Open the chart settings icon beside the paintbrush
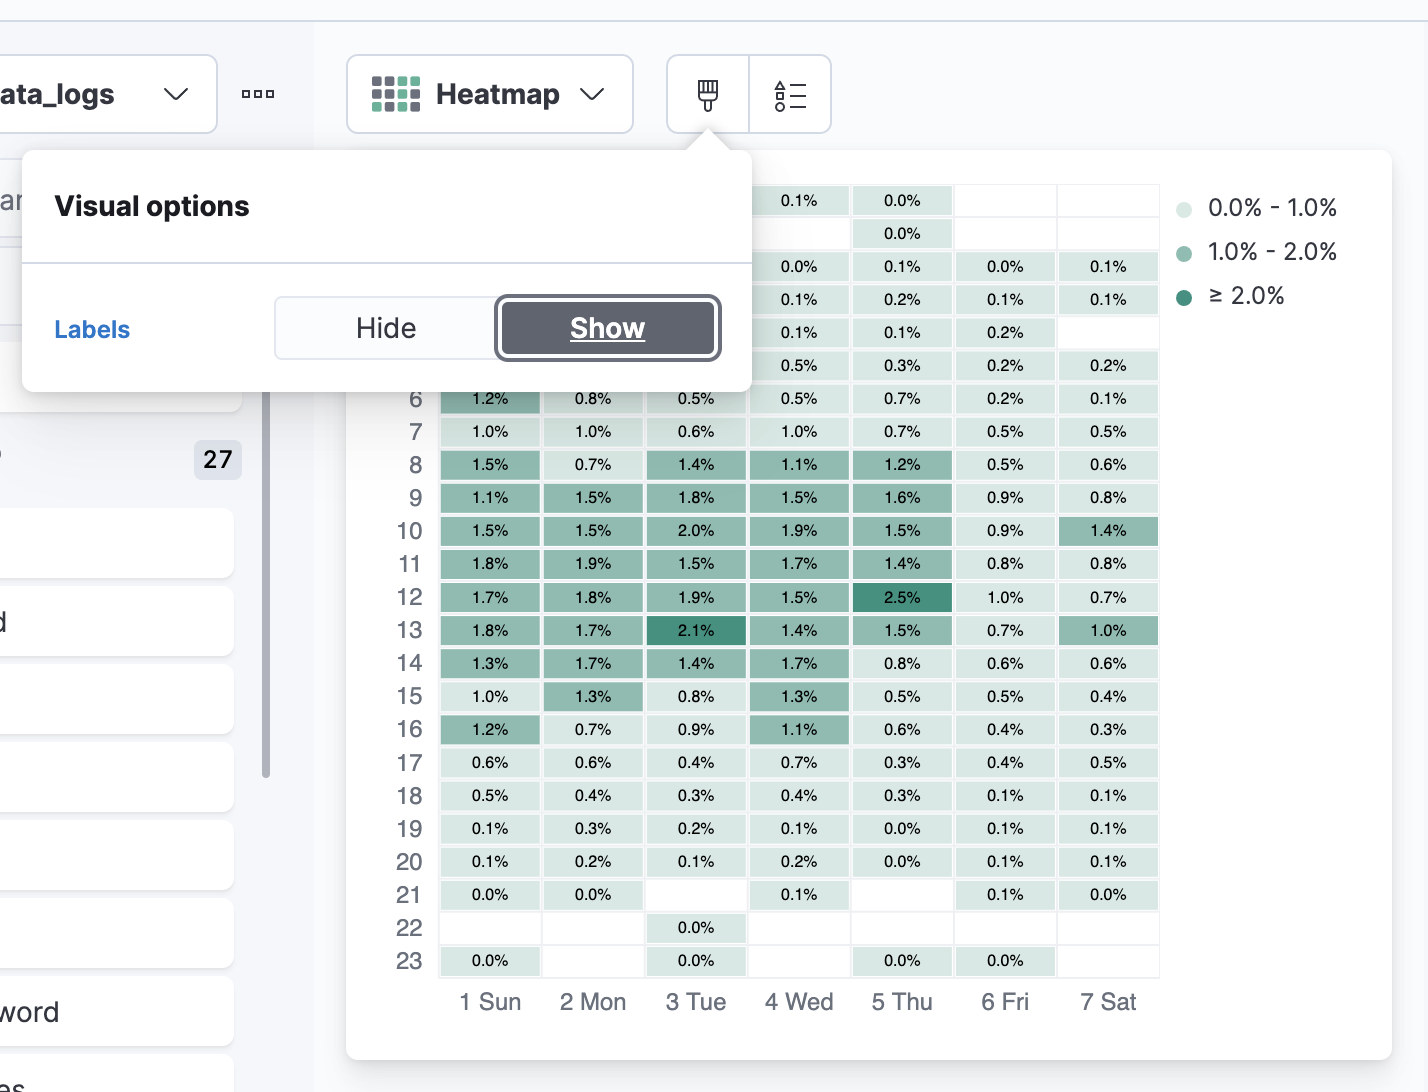 coord(790,93)
